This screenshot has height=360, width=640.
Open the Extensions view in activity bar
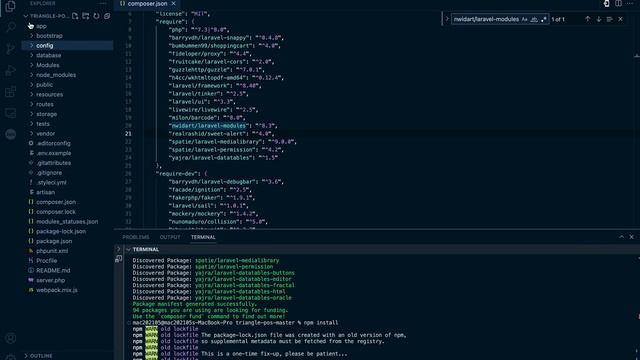click(x=11, y=91)
